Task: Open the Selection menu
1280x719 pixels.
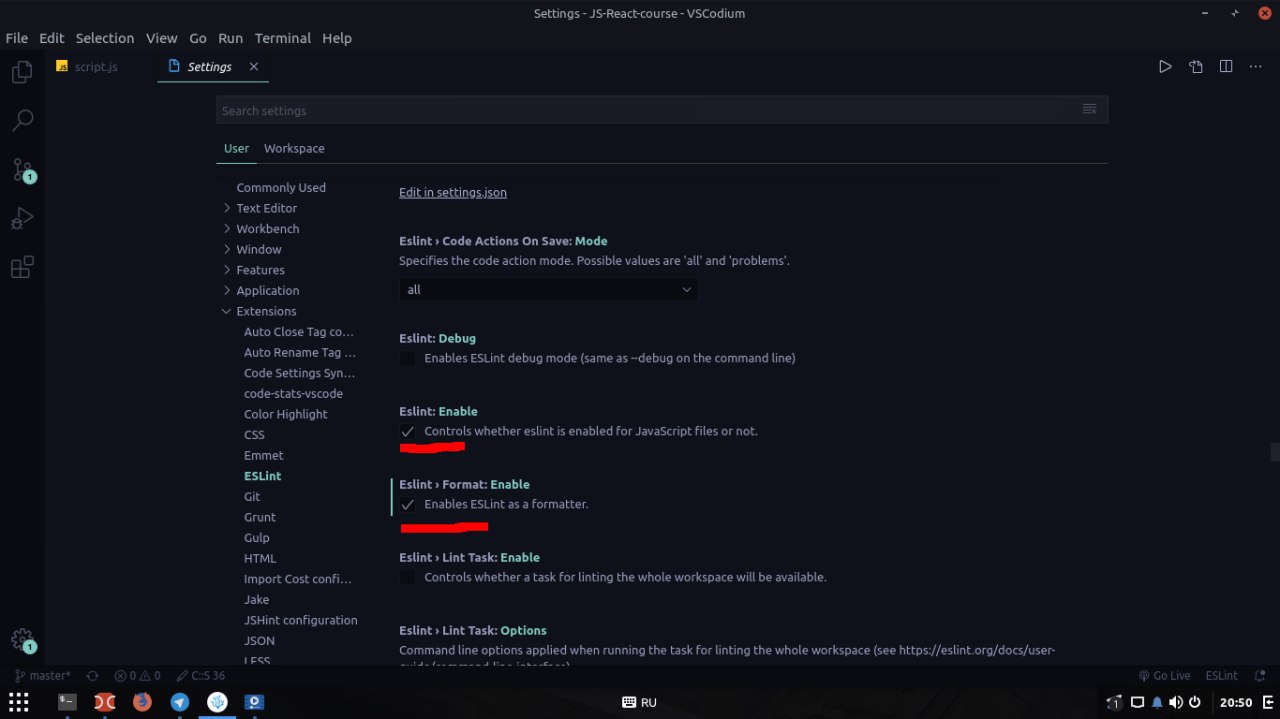Action: click(105, 38)
